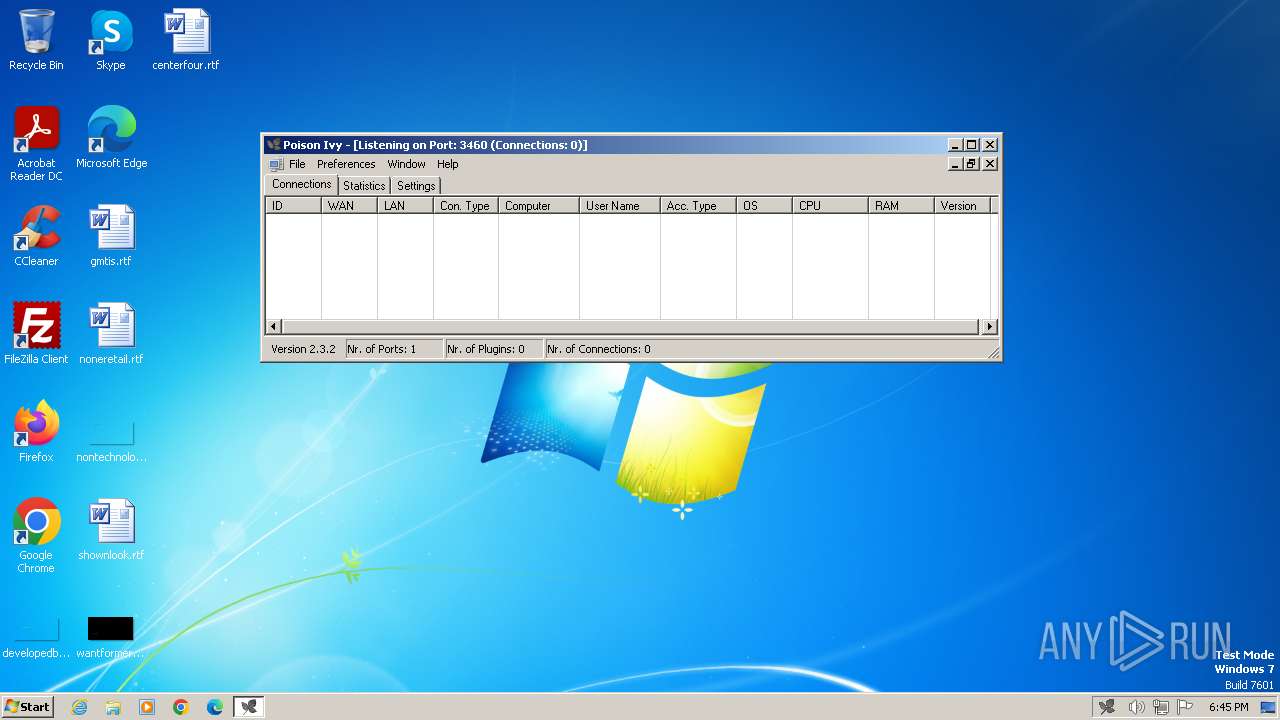
Task: Click the horizontal scrollbar left arrow
Action: pos(273,327)
